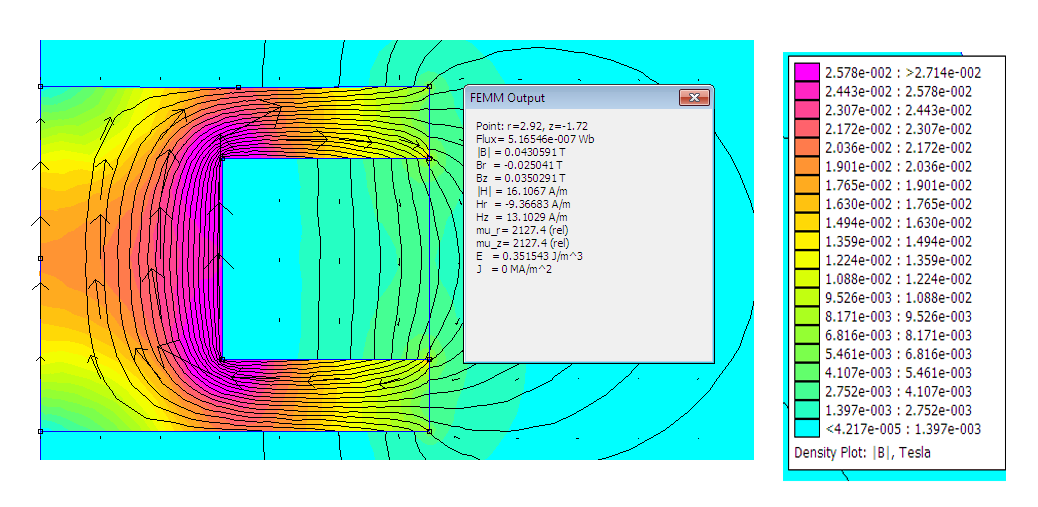Image resolution: width=1038 pixels, height=507 pixels.
Task: Click the FEMM Output title bar
Action: (589, 98)
